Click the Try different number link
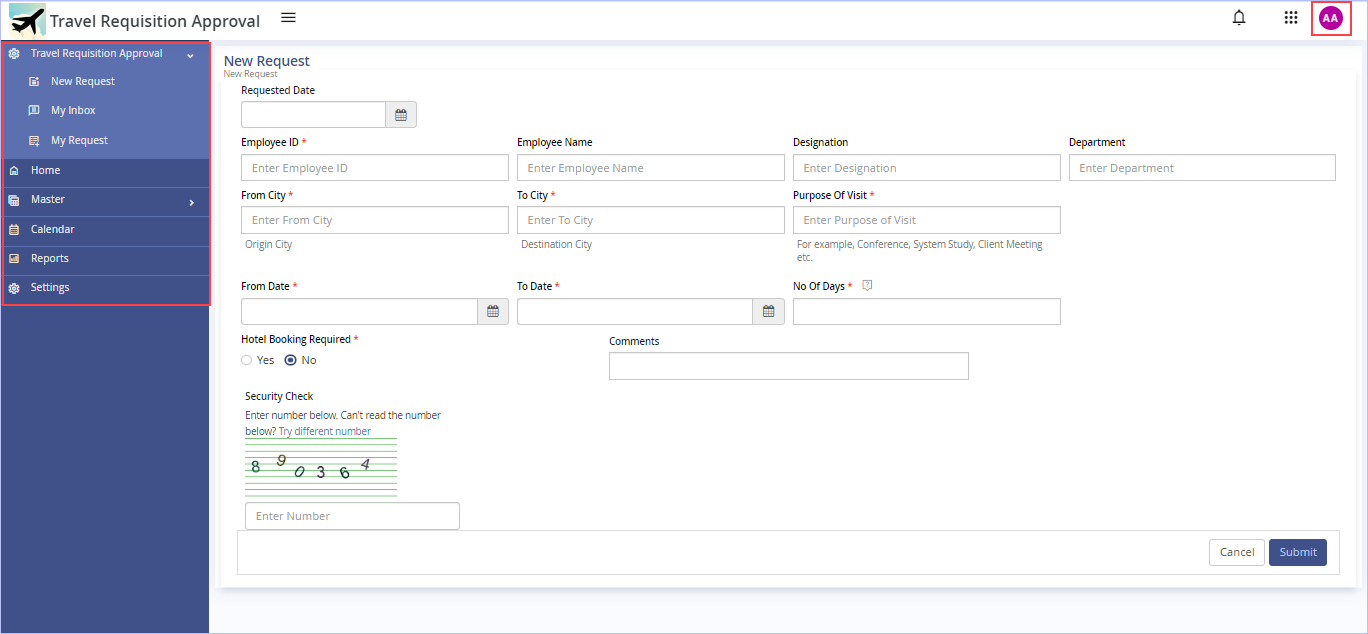Viewport: 1368px width, 634px height. (325, 432)
